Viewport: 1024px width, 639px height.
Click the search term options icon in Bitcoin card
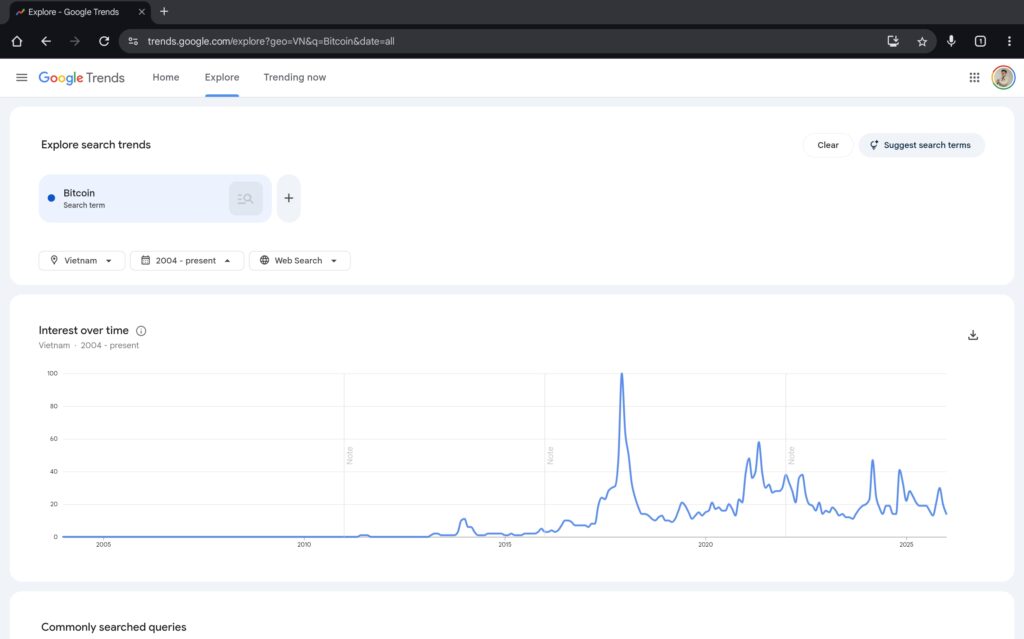[x=245, y=198]
